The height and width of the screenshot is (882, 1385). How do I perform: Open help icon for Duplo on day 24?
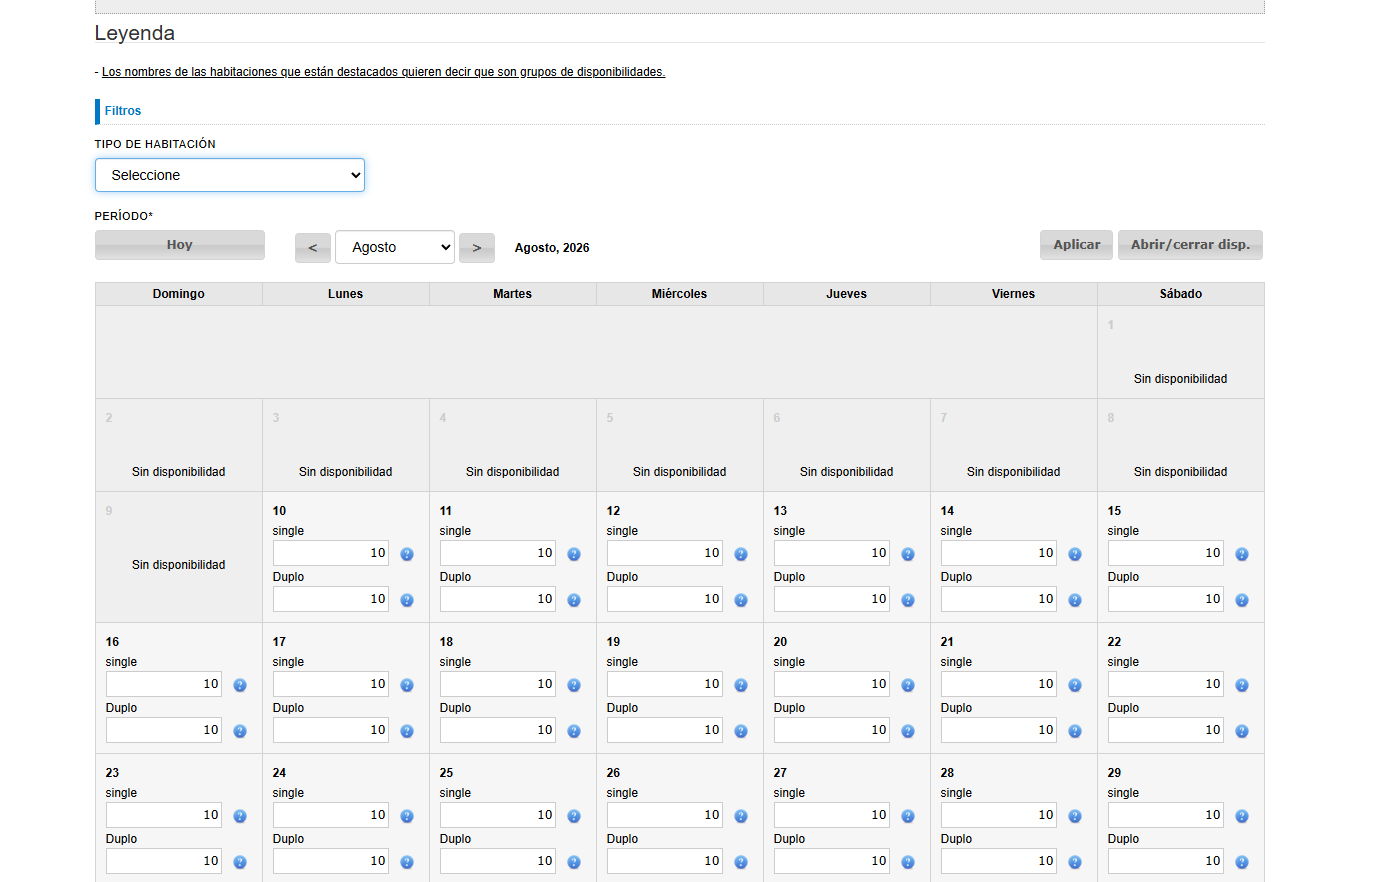point(407,862)
